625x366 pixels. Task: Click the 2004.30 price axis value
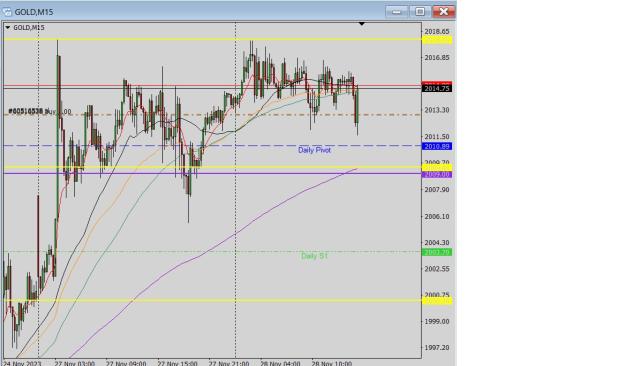click(x=437, y=243)
